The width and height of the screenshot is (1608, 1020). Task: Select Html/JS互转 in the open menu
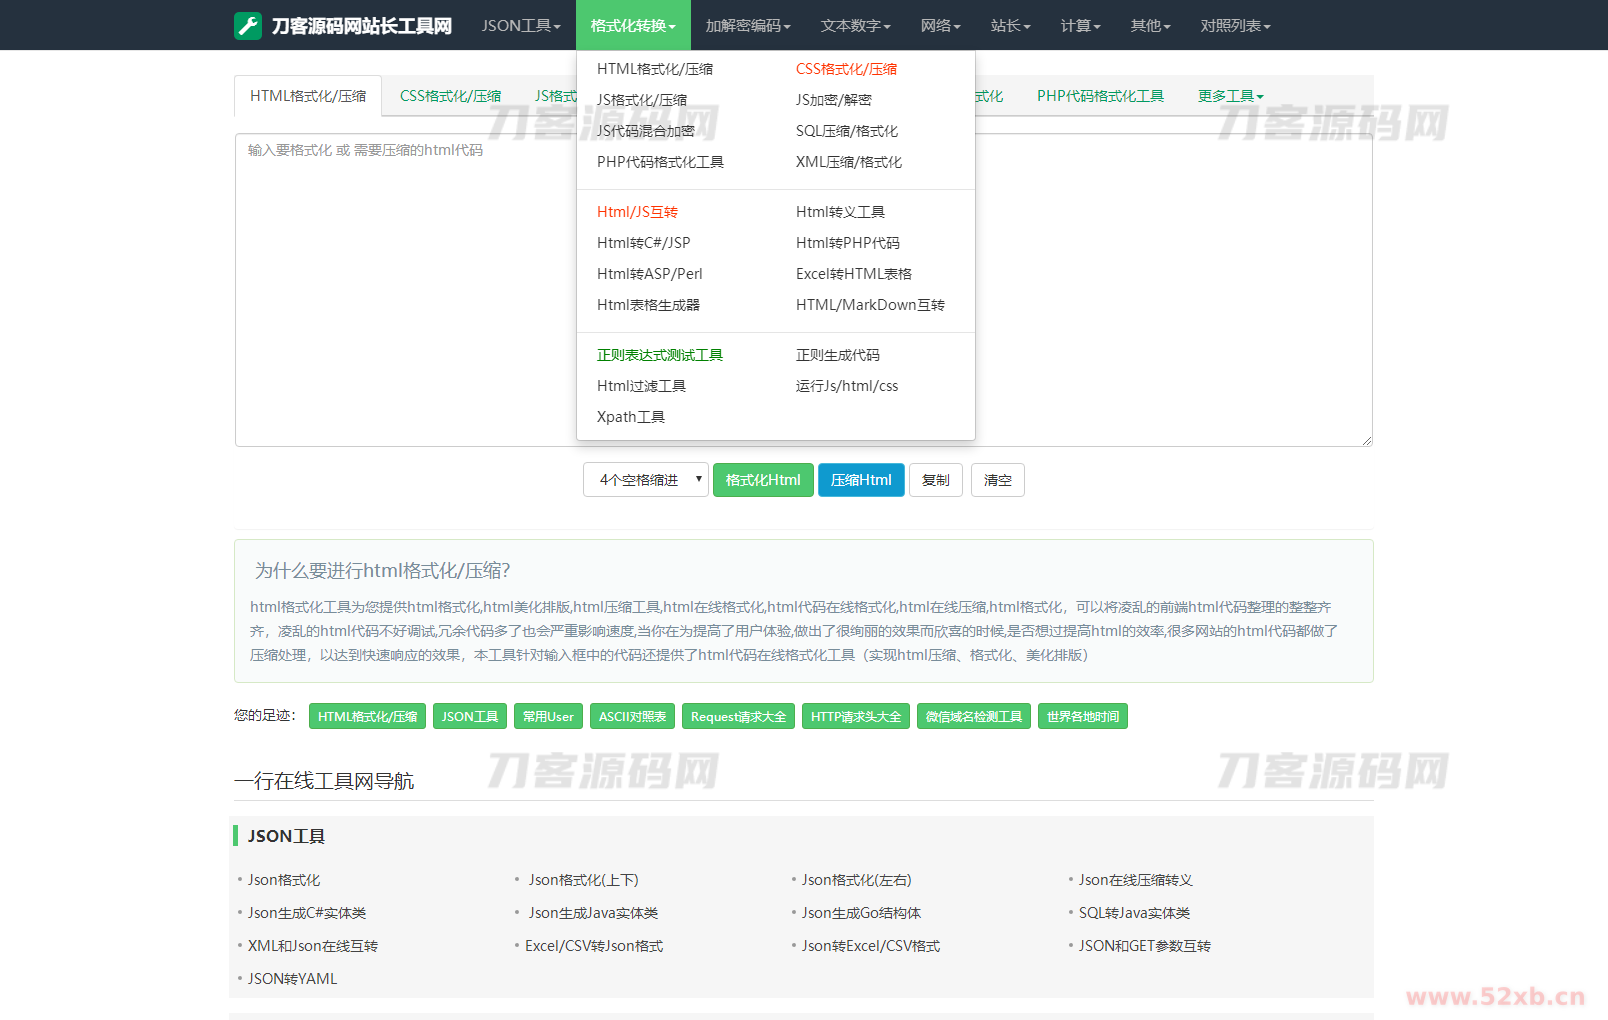(x=640, y=211)
